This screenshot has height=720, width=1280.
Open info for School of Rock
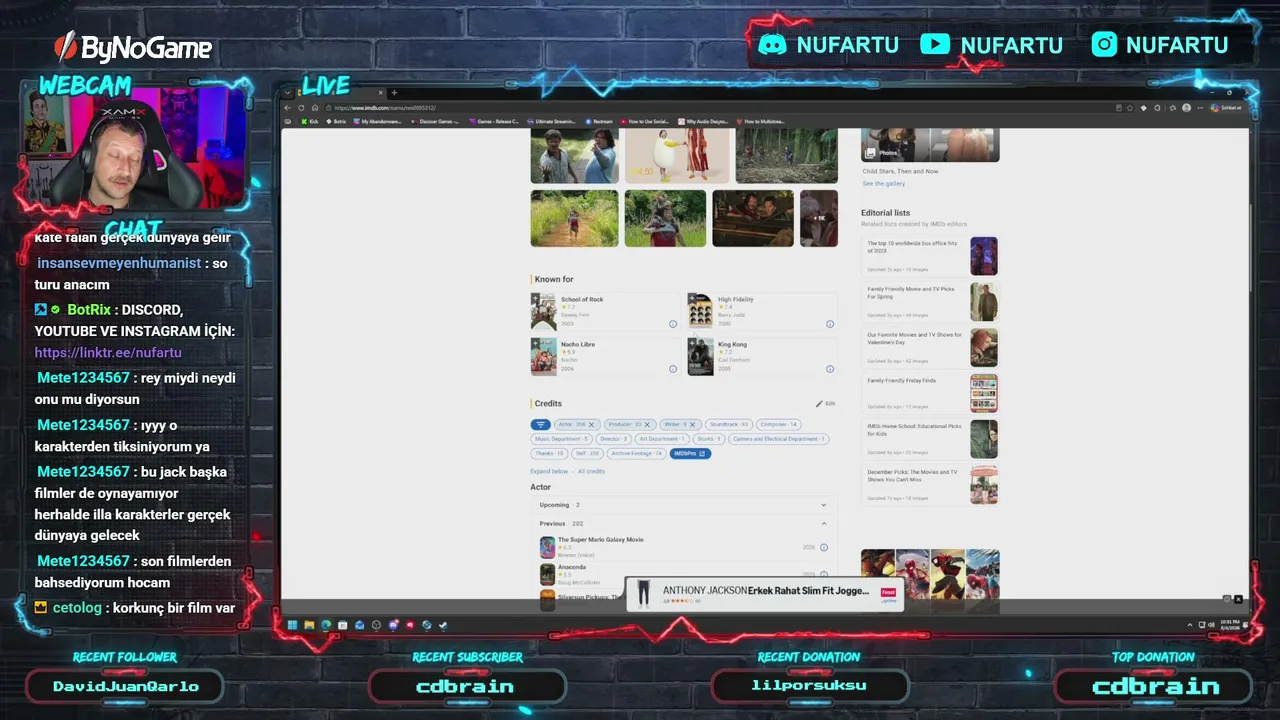pos(673,324)
